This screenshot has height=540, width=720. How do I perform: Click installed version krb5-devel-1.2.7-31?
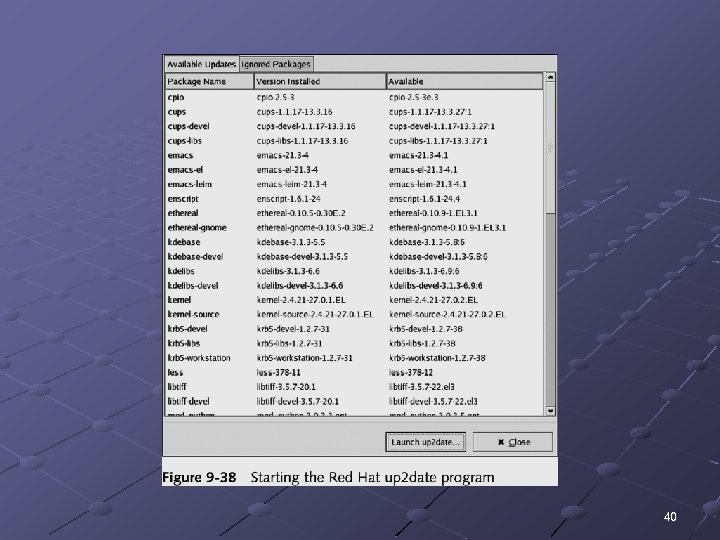[x=293, y=329]
